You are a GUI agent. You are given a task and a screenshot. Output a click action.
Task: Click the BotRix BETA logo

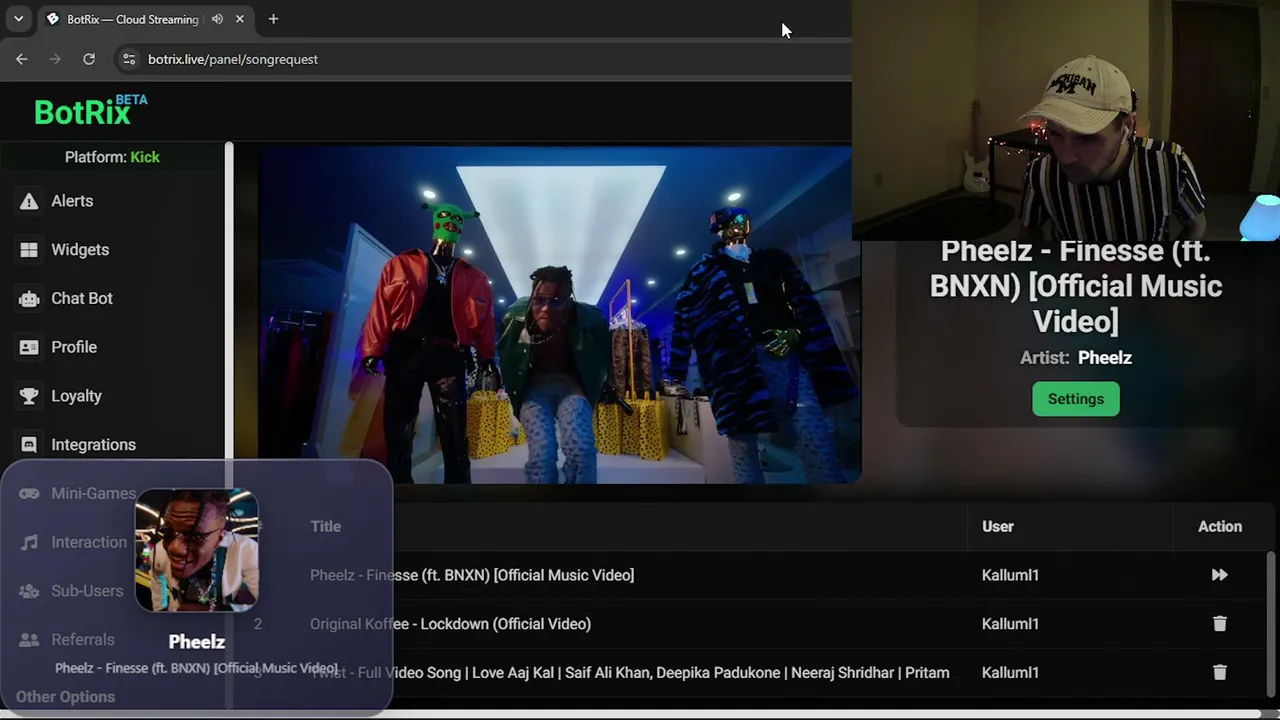tap(90, 111)
